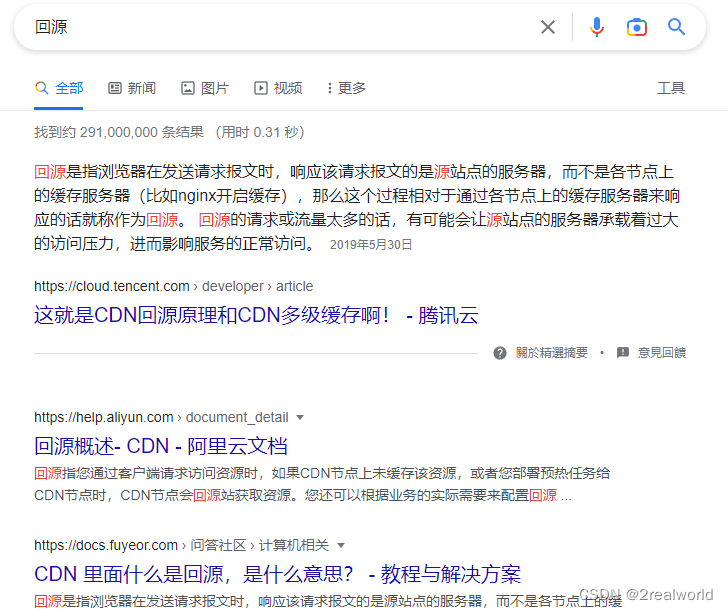Open the Tencent Cloud CDN回源原理 article link
Image resolution: width=728 pixels, height=610 pixels.
pos(256,315)
